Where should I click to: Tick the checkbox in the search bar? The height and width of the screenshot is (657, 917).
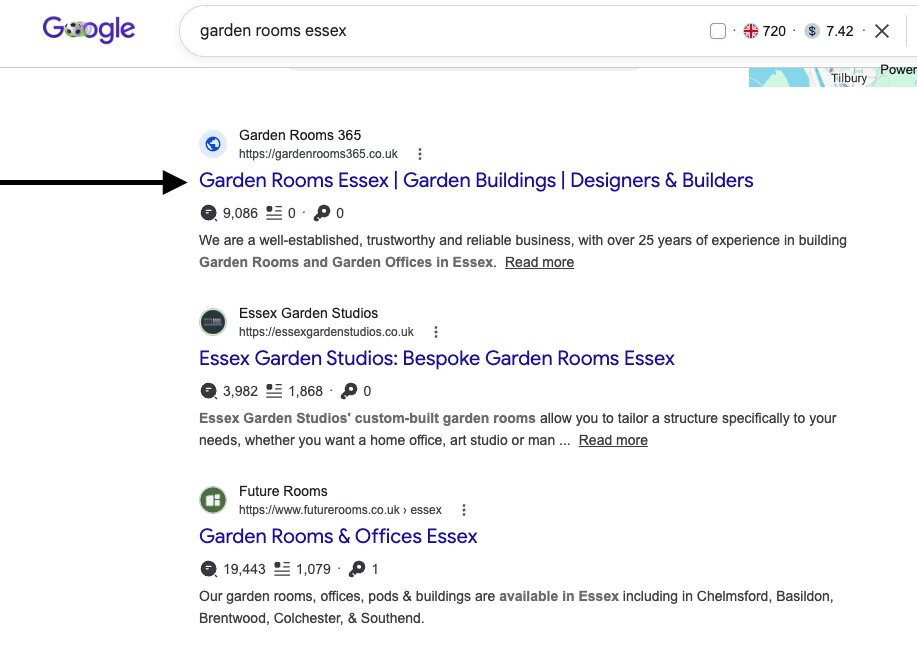(x=718, y=31)
